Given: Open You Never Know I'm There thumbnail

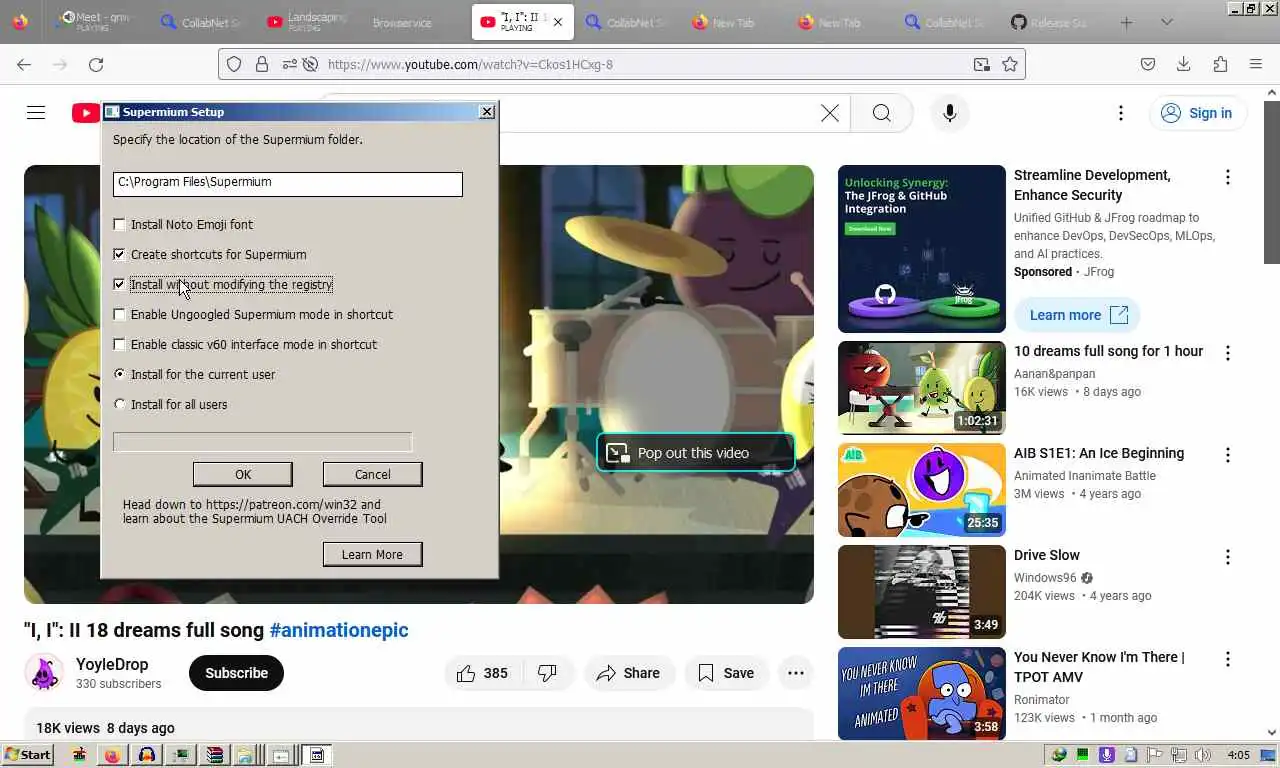Looking at the screenshot, I should [x=922, y=694].
